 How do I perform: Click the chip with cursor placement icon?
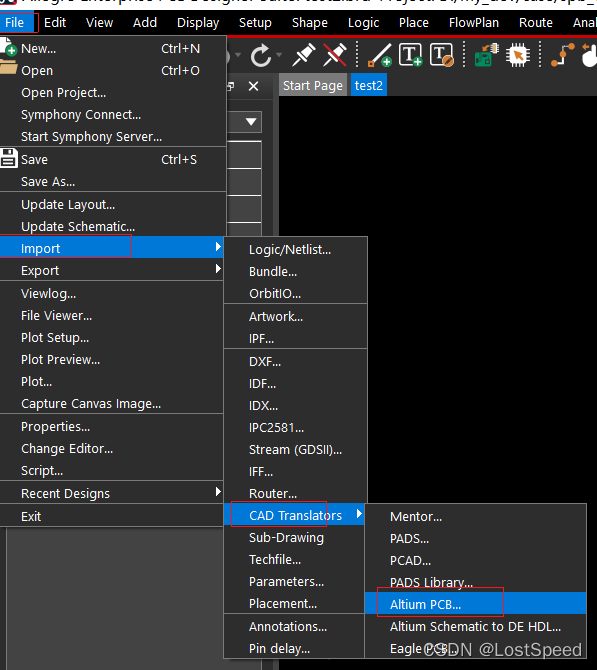[518, 55]
